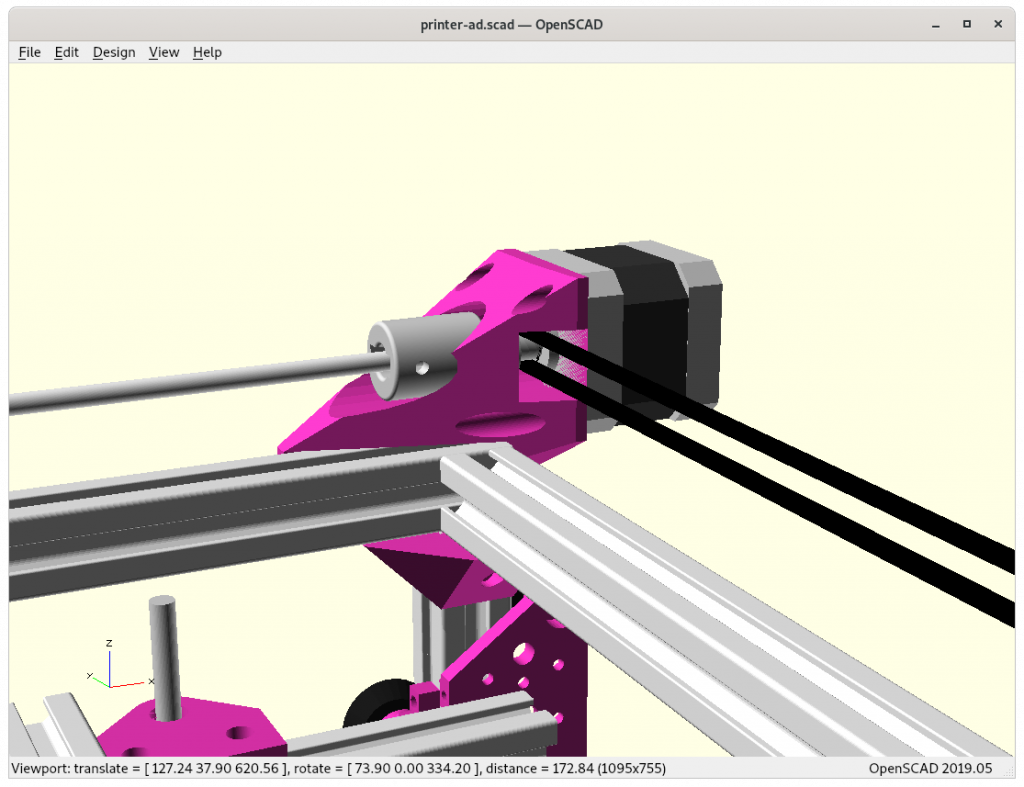
Task: Open the View menu
Action: [163, 52]
